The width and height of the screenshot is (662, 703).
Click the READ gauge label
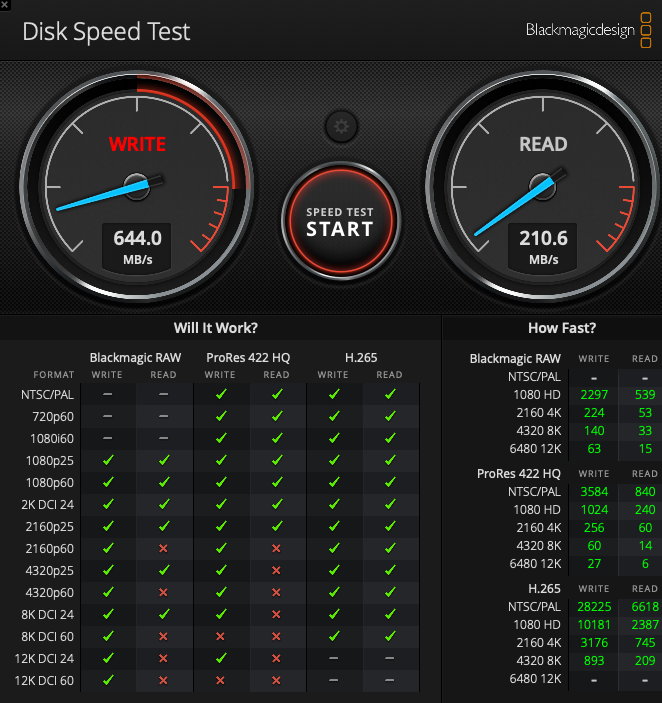(543, 144)
